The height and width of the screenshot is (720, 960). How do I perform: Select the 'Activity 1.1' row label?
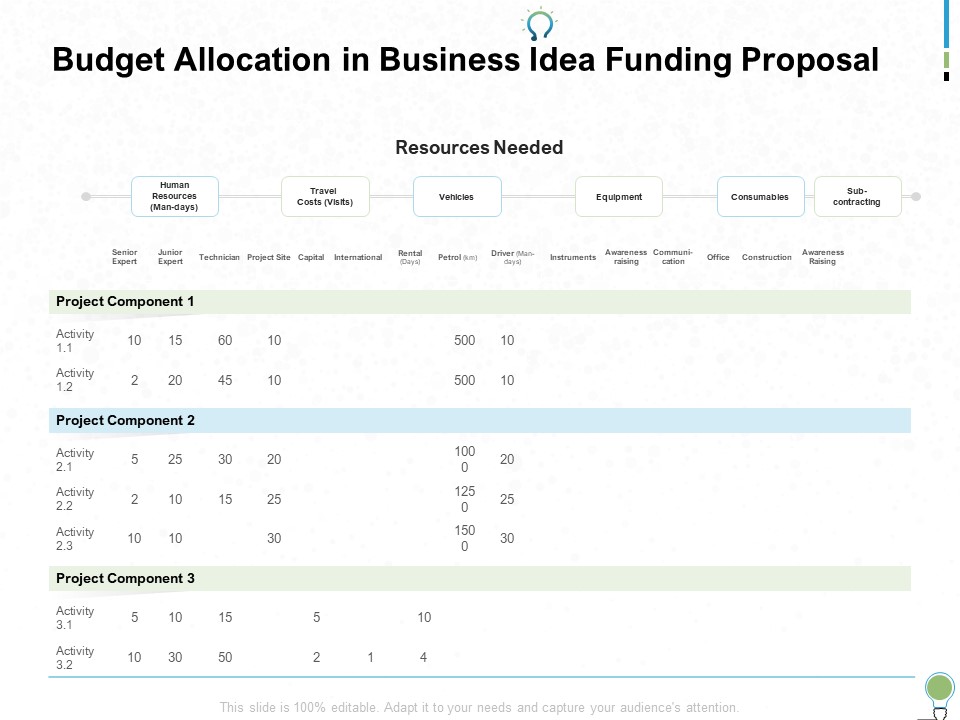tap(75, 341)
